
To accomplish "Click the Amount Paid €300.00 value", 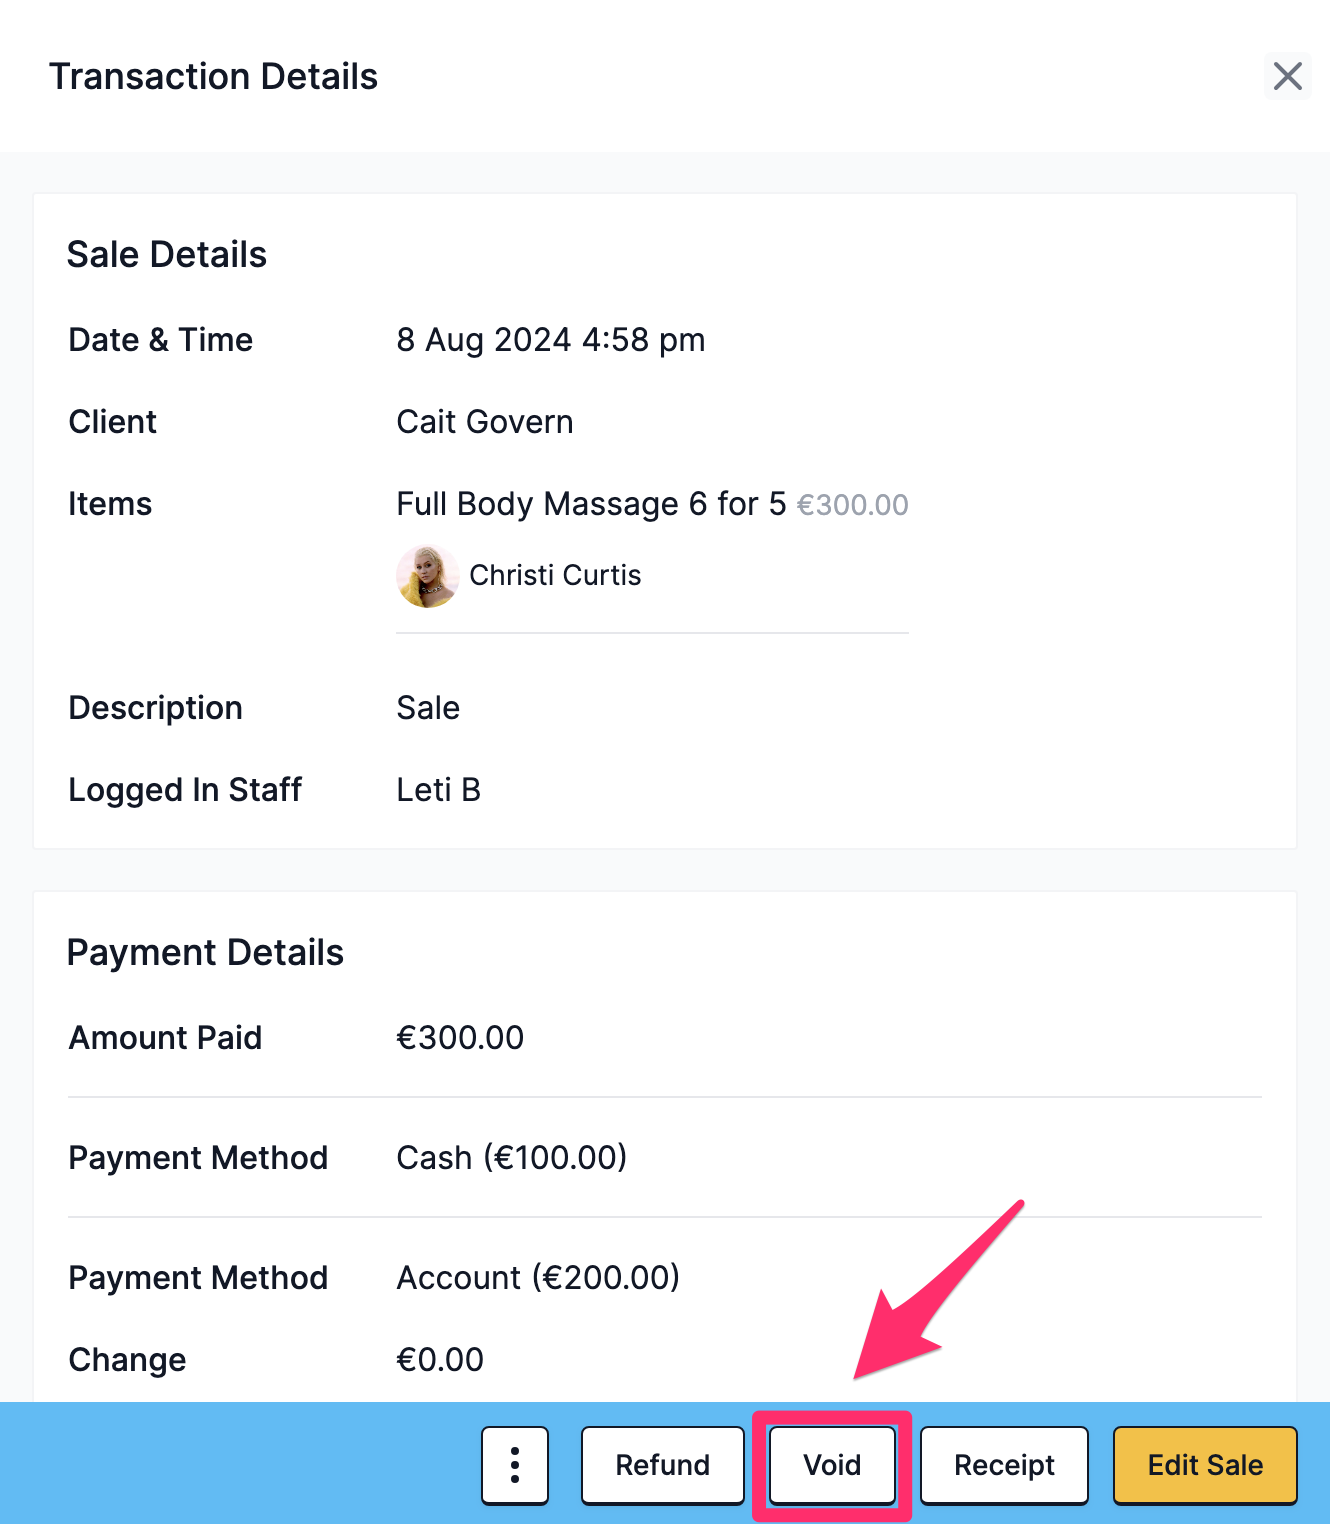I will pyautogui.click(x=460, y=1038).
